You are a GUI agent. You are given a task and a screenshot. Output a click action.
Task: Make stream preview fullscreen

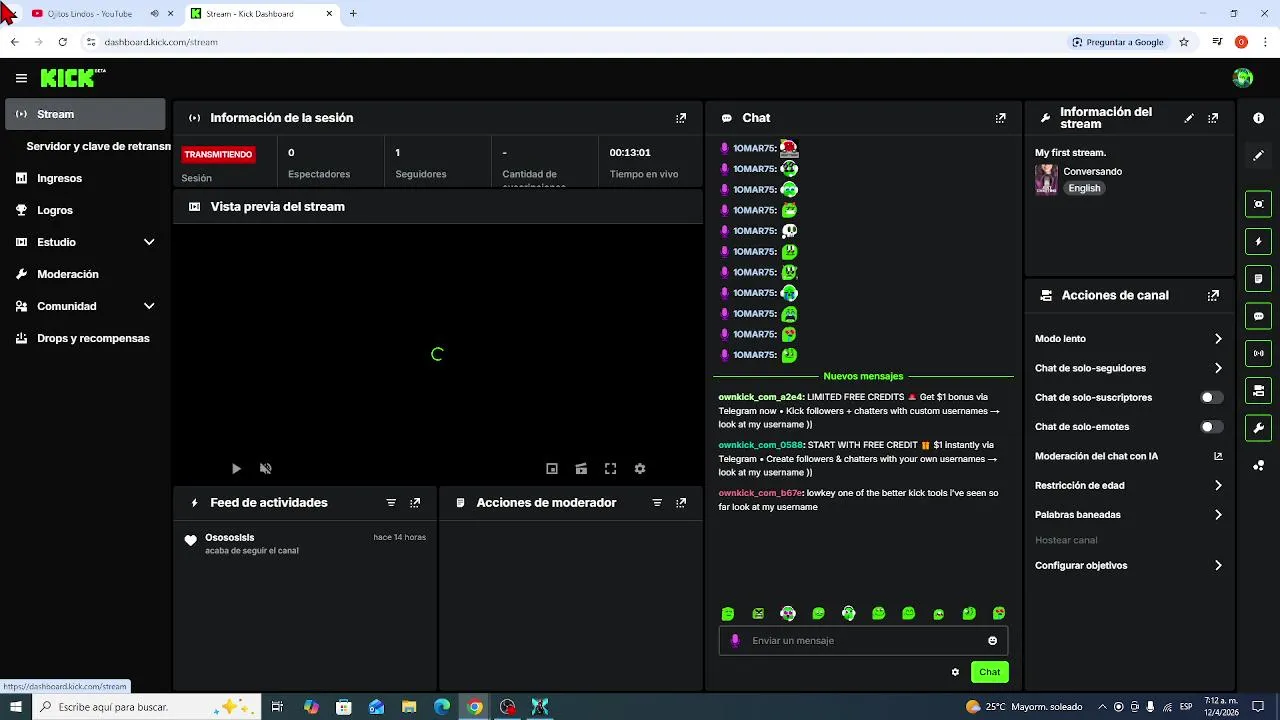click(x=610, y=468)
